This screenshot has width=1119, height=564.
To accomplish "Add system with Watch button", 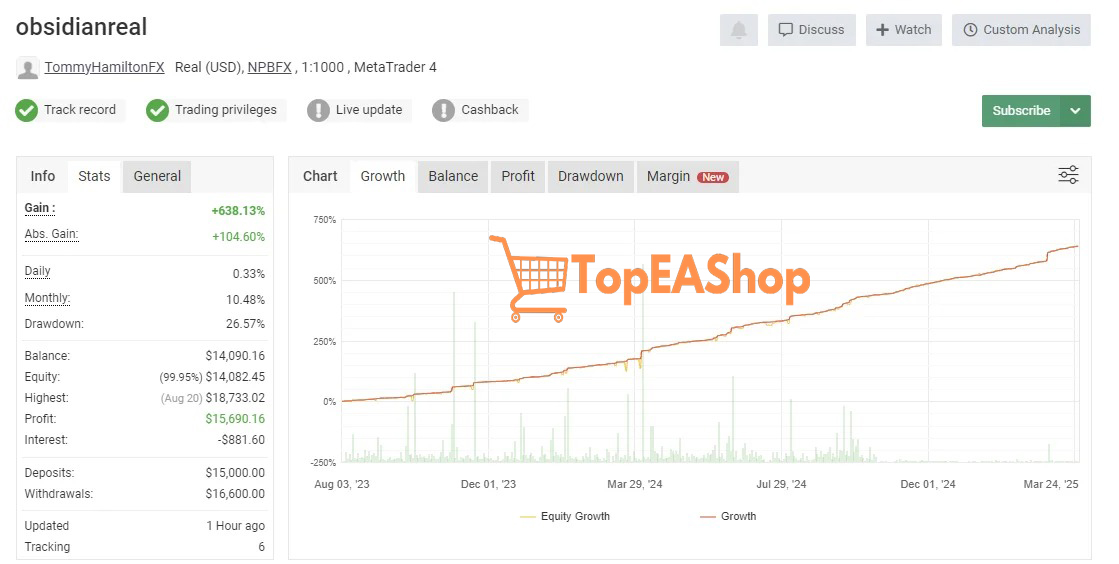I will coord(903,30).
